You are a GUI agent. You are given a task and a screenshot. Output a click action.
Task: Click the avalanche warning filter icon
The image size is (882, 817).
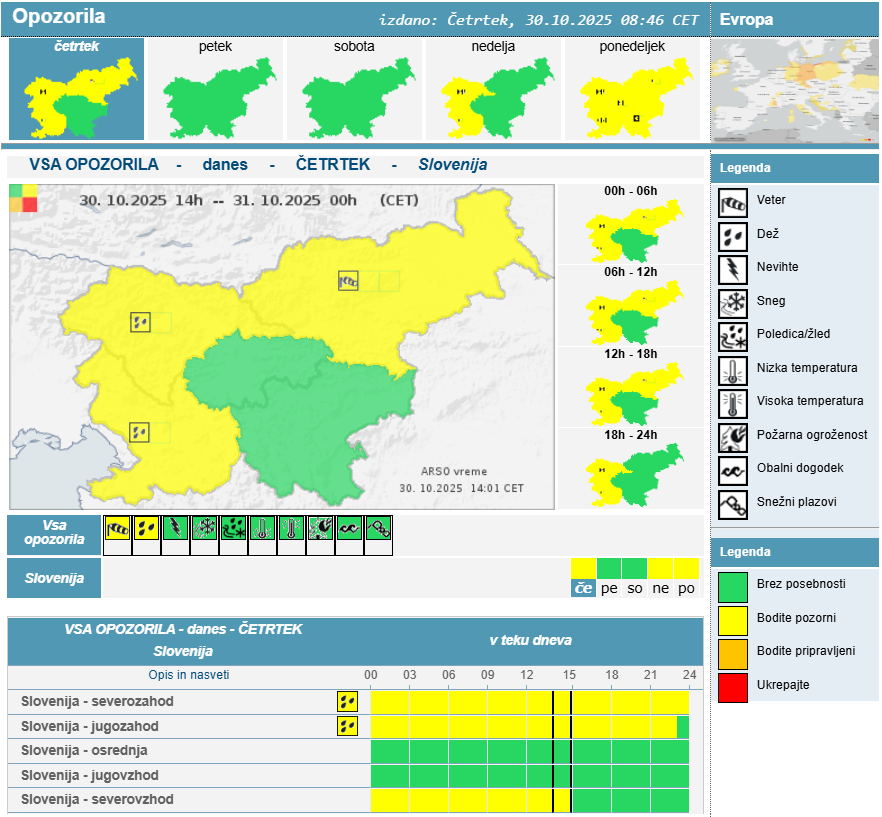[379, 529]
